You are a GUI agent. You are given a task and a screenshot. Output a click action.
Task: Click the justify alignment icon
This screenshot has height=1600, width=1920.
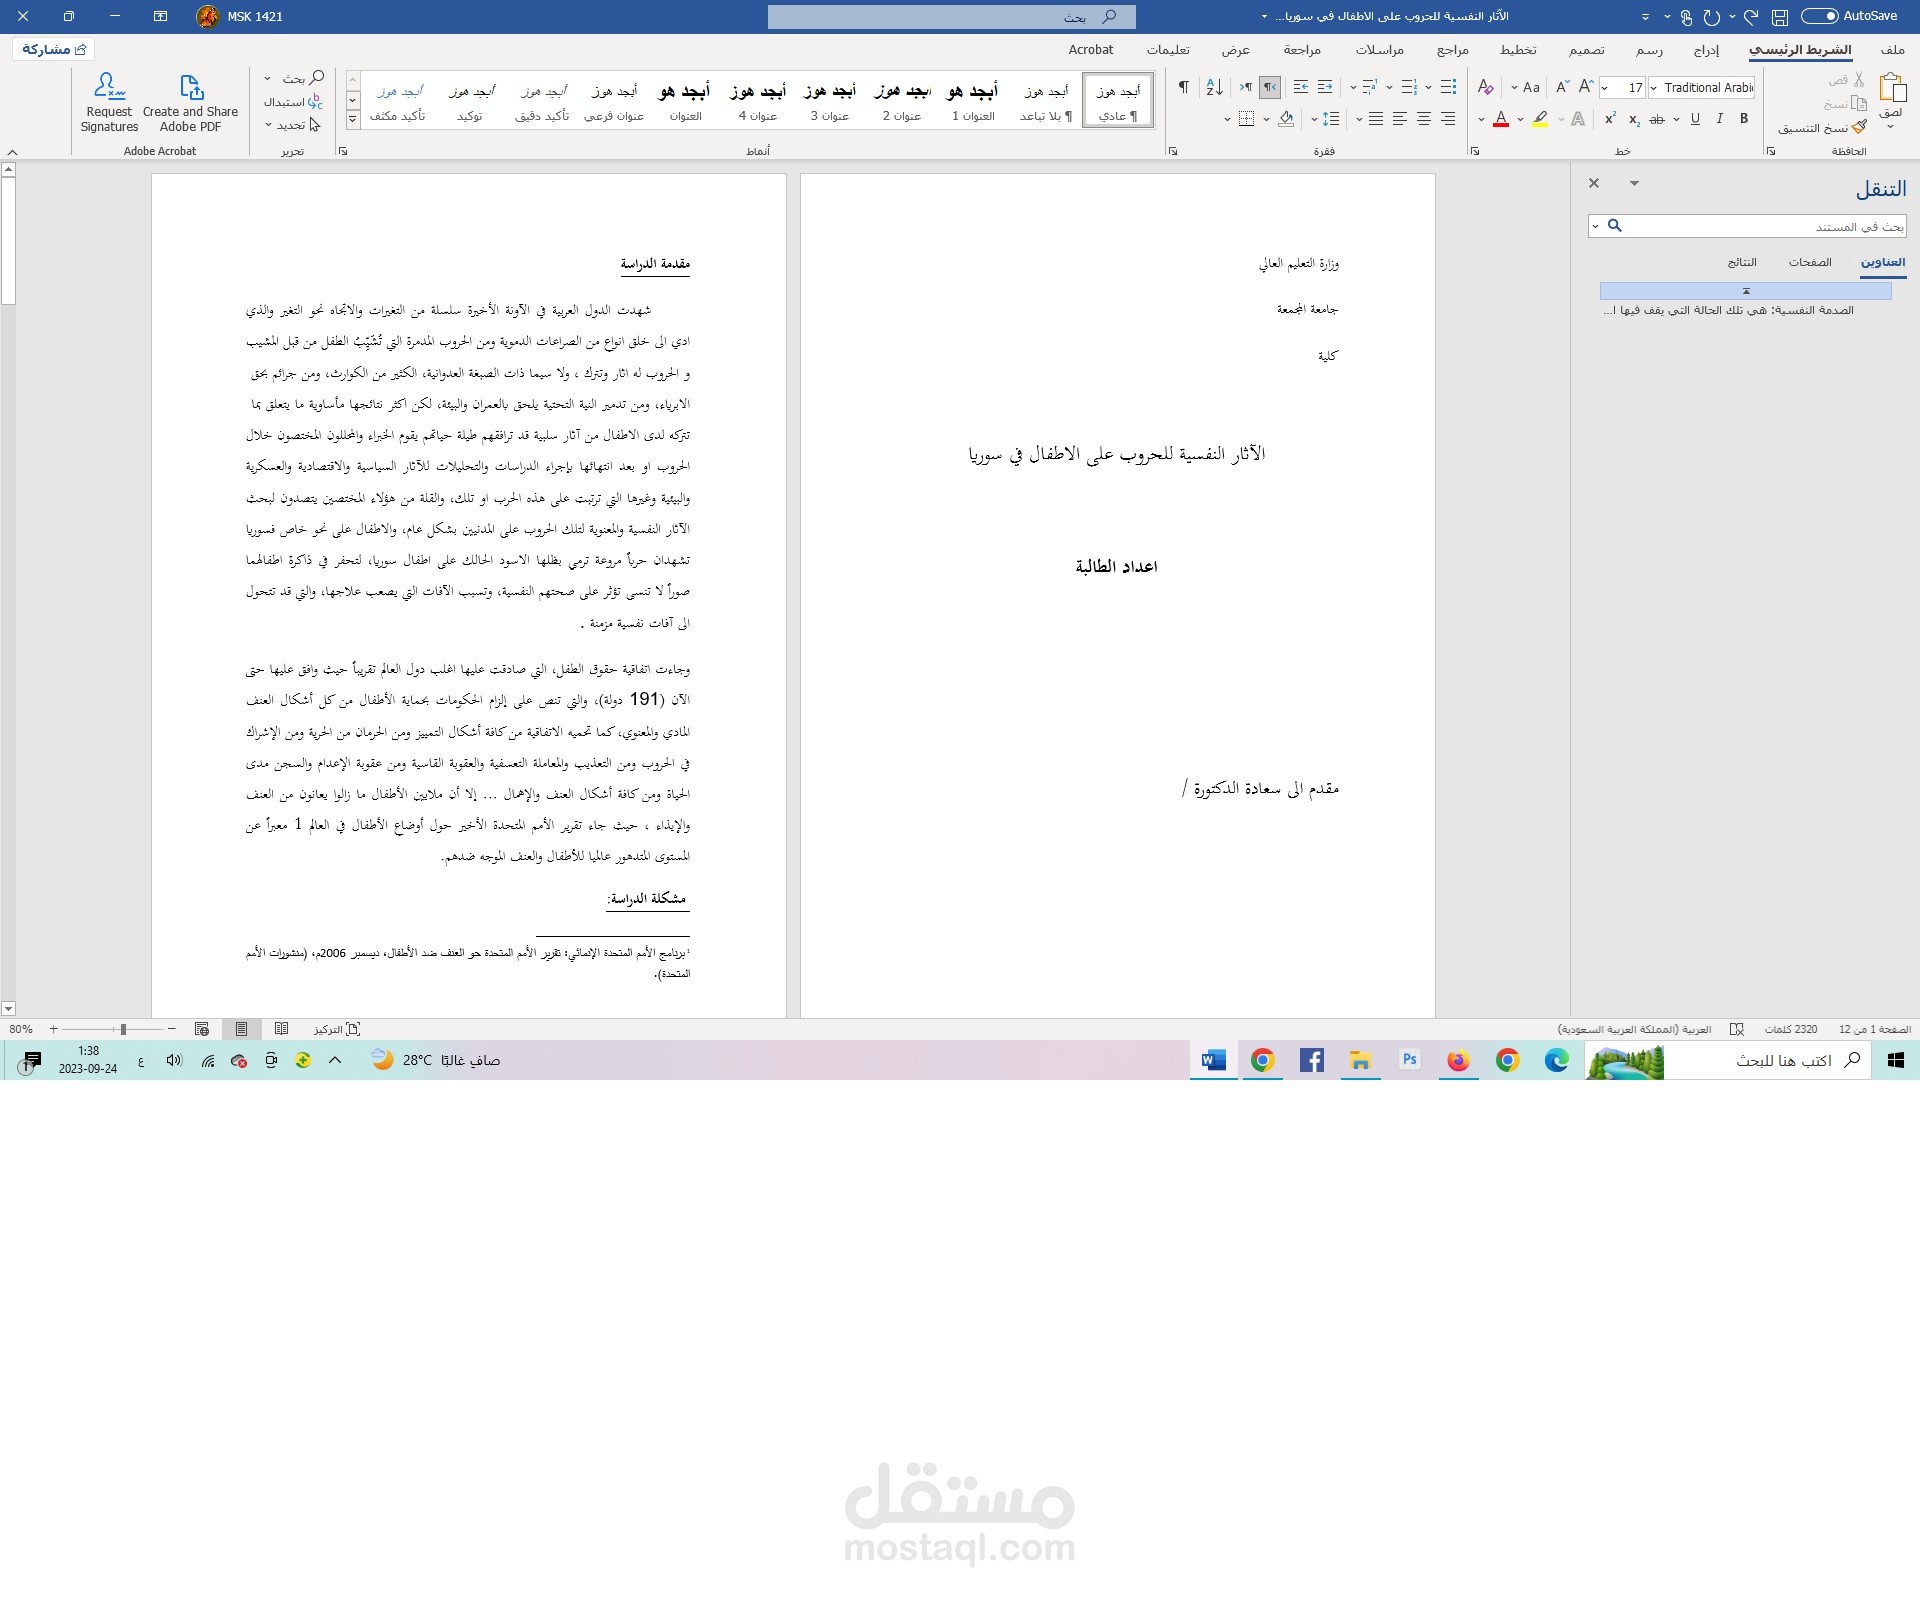point(1376,119)
